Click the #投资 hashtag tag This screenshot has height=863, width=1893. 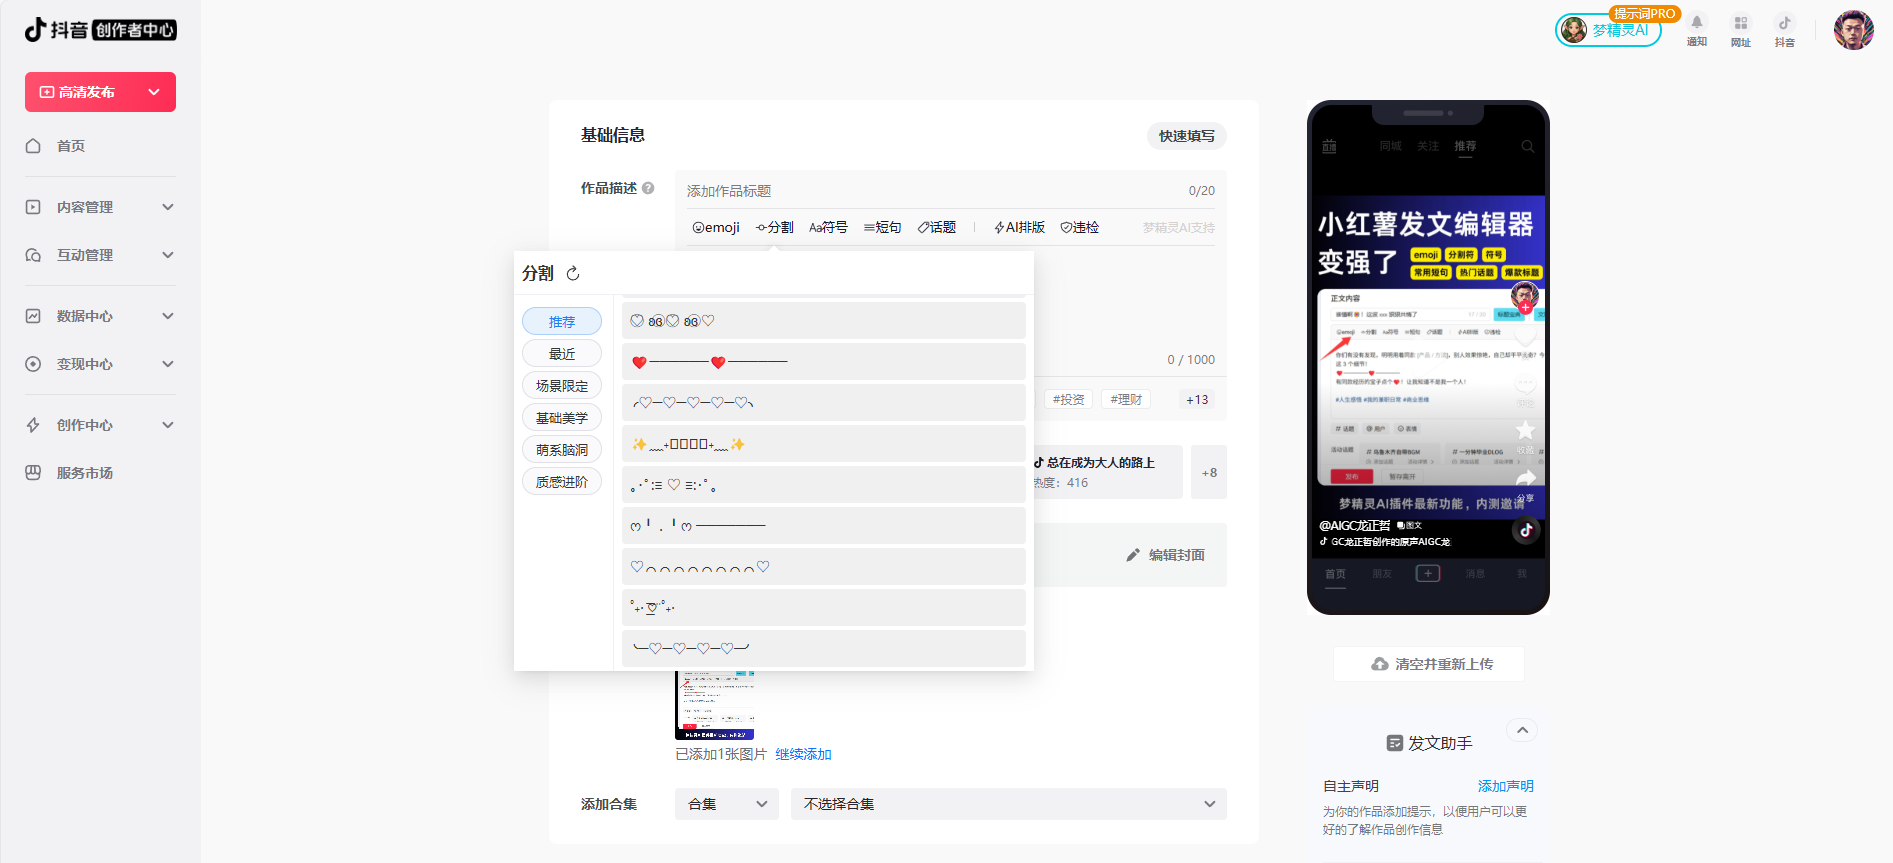[x=1068, y=399]
